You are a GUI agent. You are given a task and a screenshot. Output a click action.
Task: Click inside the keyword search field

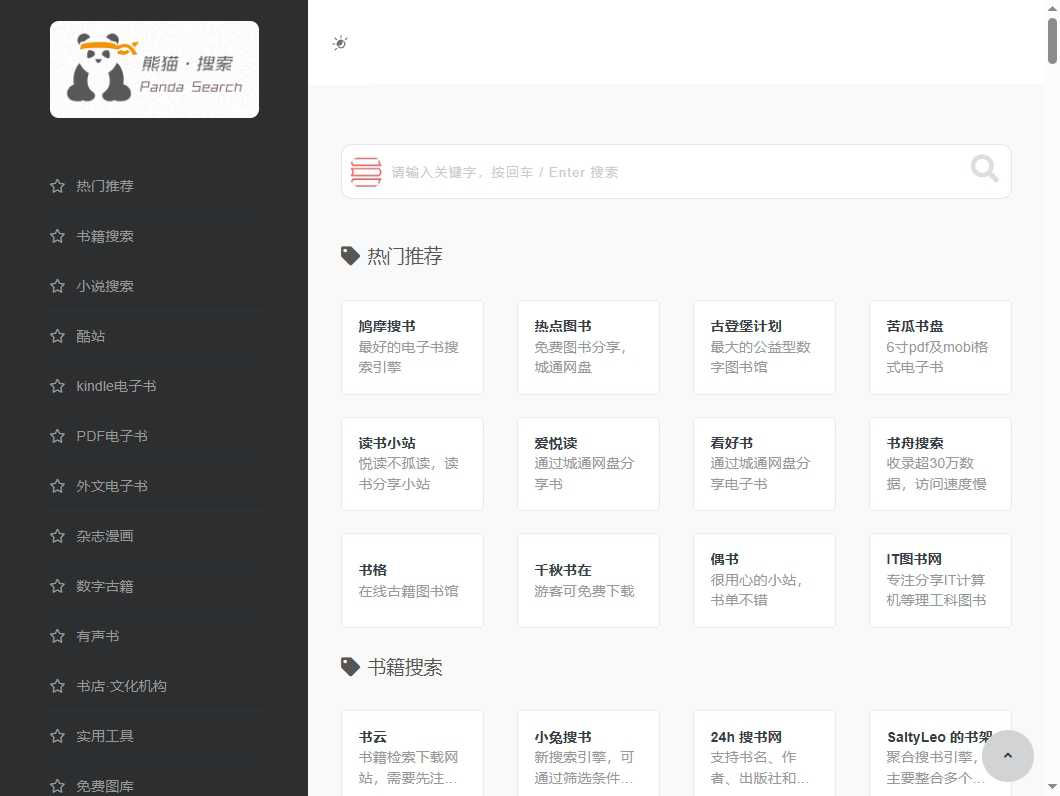(650, 171)
